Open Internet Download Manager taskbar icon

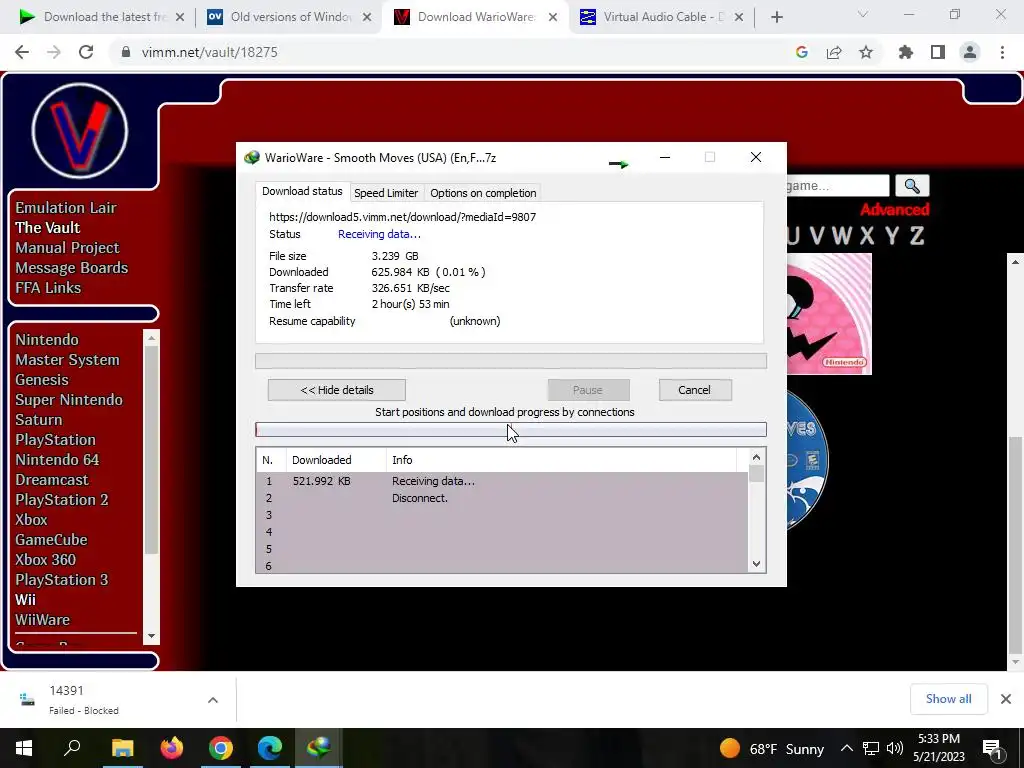point(319,748)
